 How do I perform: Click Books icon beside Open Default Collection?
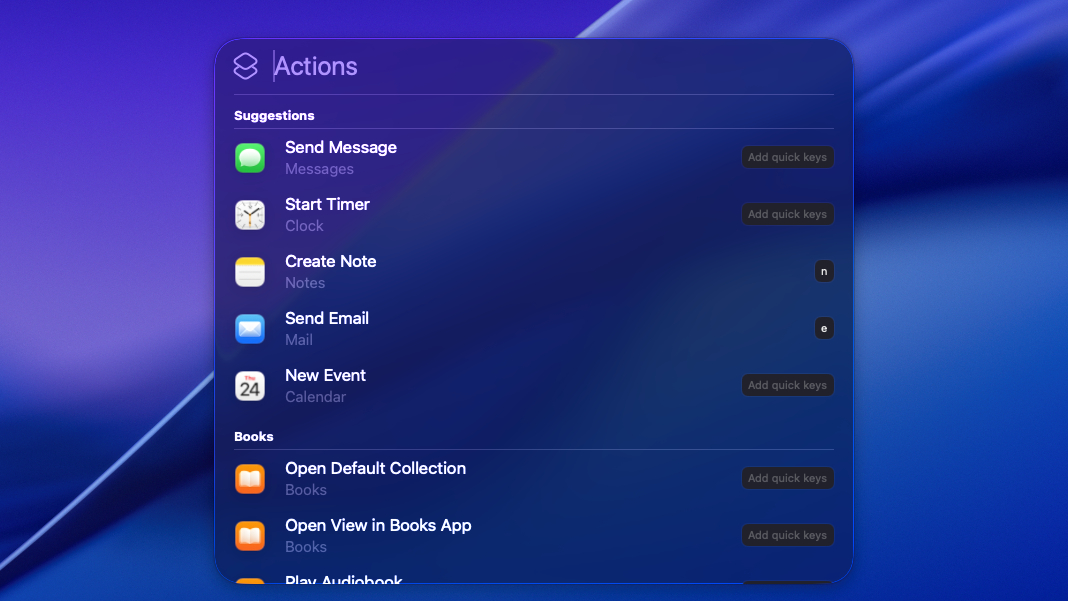pyautogui.click(x=250, y=479)
